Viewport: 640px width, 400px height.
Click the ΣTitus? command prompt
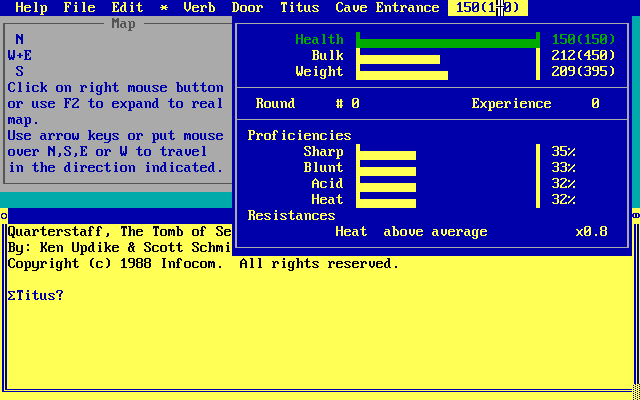point(36,296)
